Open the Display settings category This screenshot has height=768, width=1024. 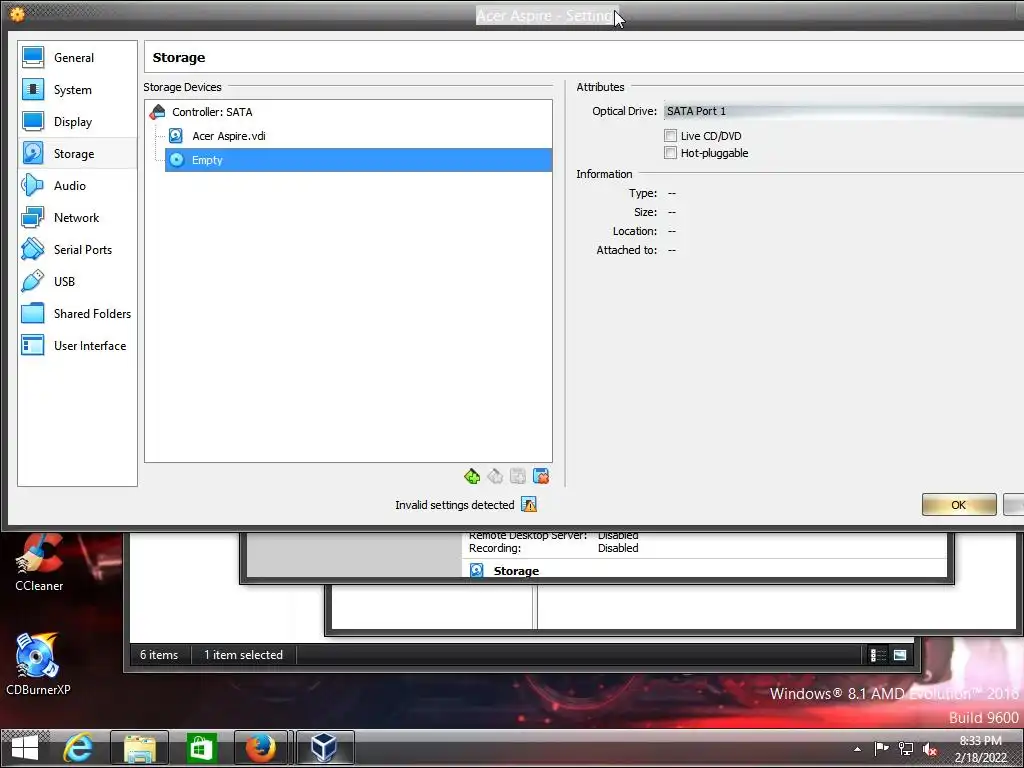point(77,121)
